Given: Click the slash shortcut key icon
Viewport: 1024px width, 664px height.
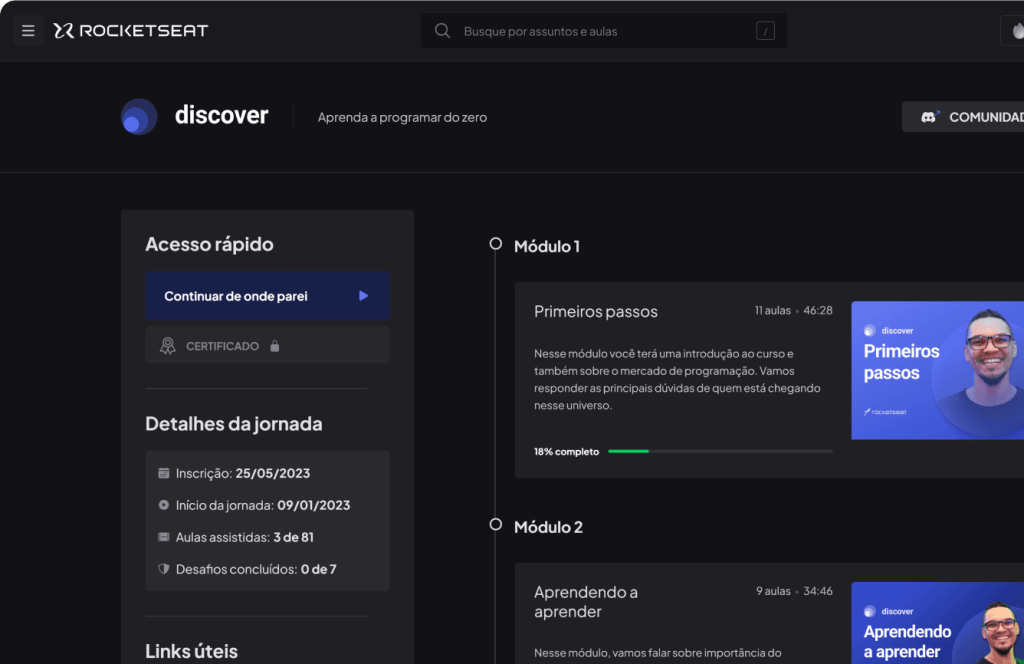Looking at the screenshot, I should click(x=765, y=31).
